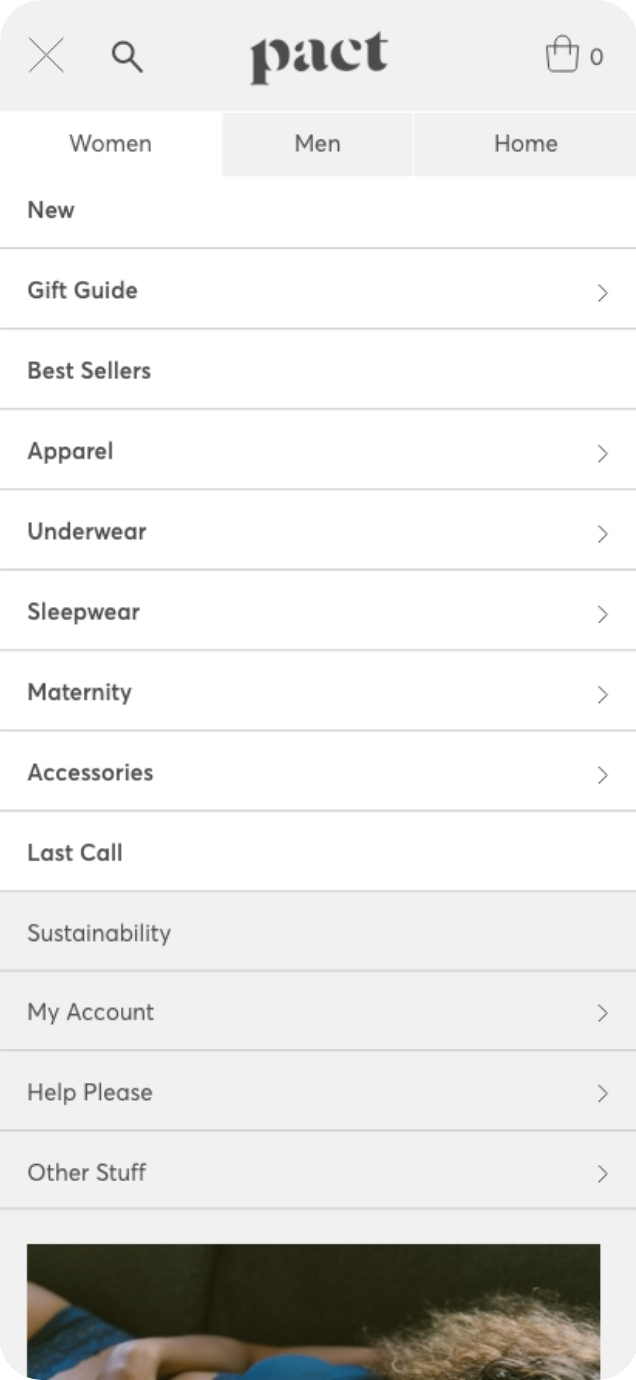Expand the Sleepwear category arrow

pyautogui.click(x=602, y=614)
